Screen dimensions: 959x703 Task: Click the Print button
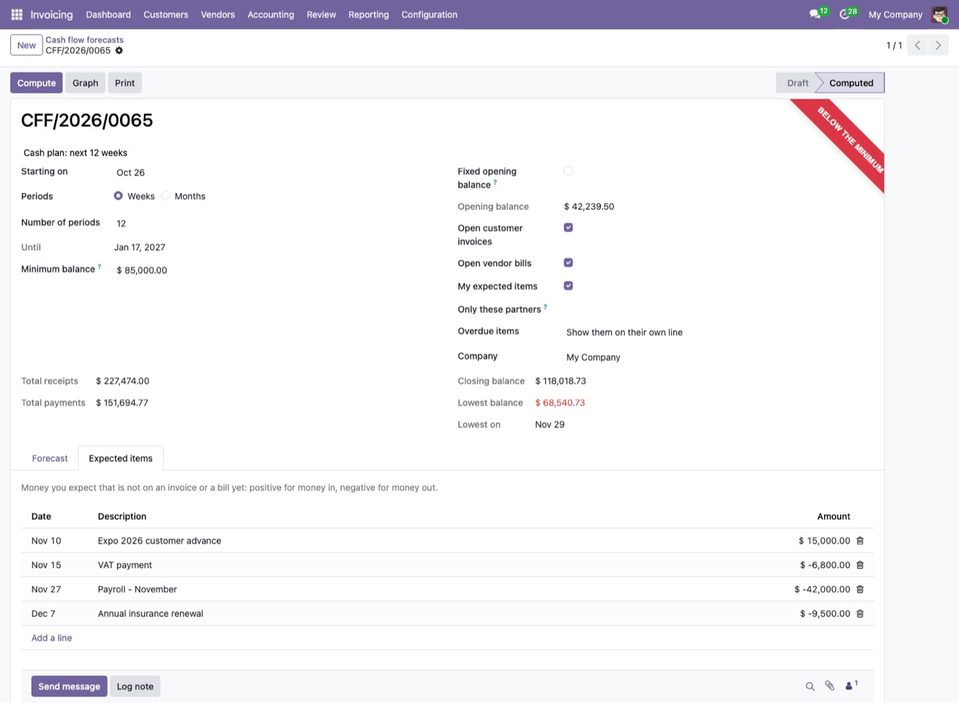125,83
